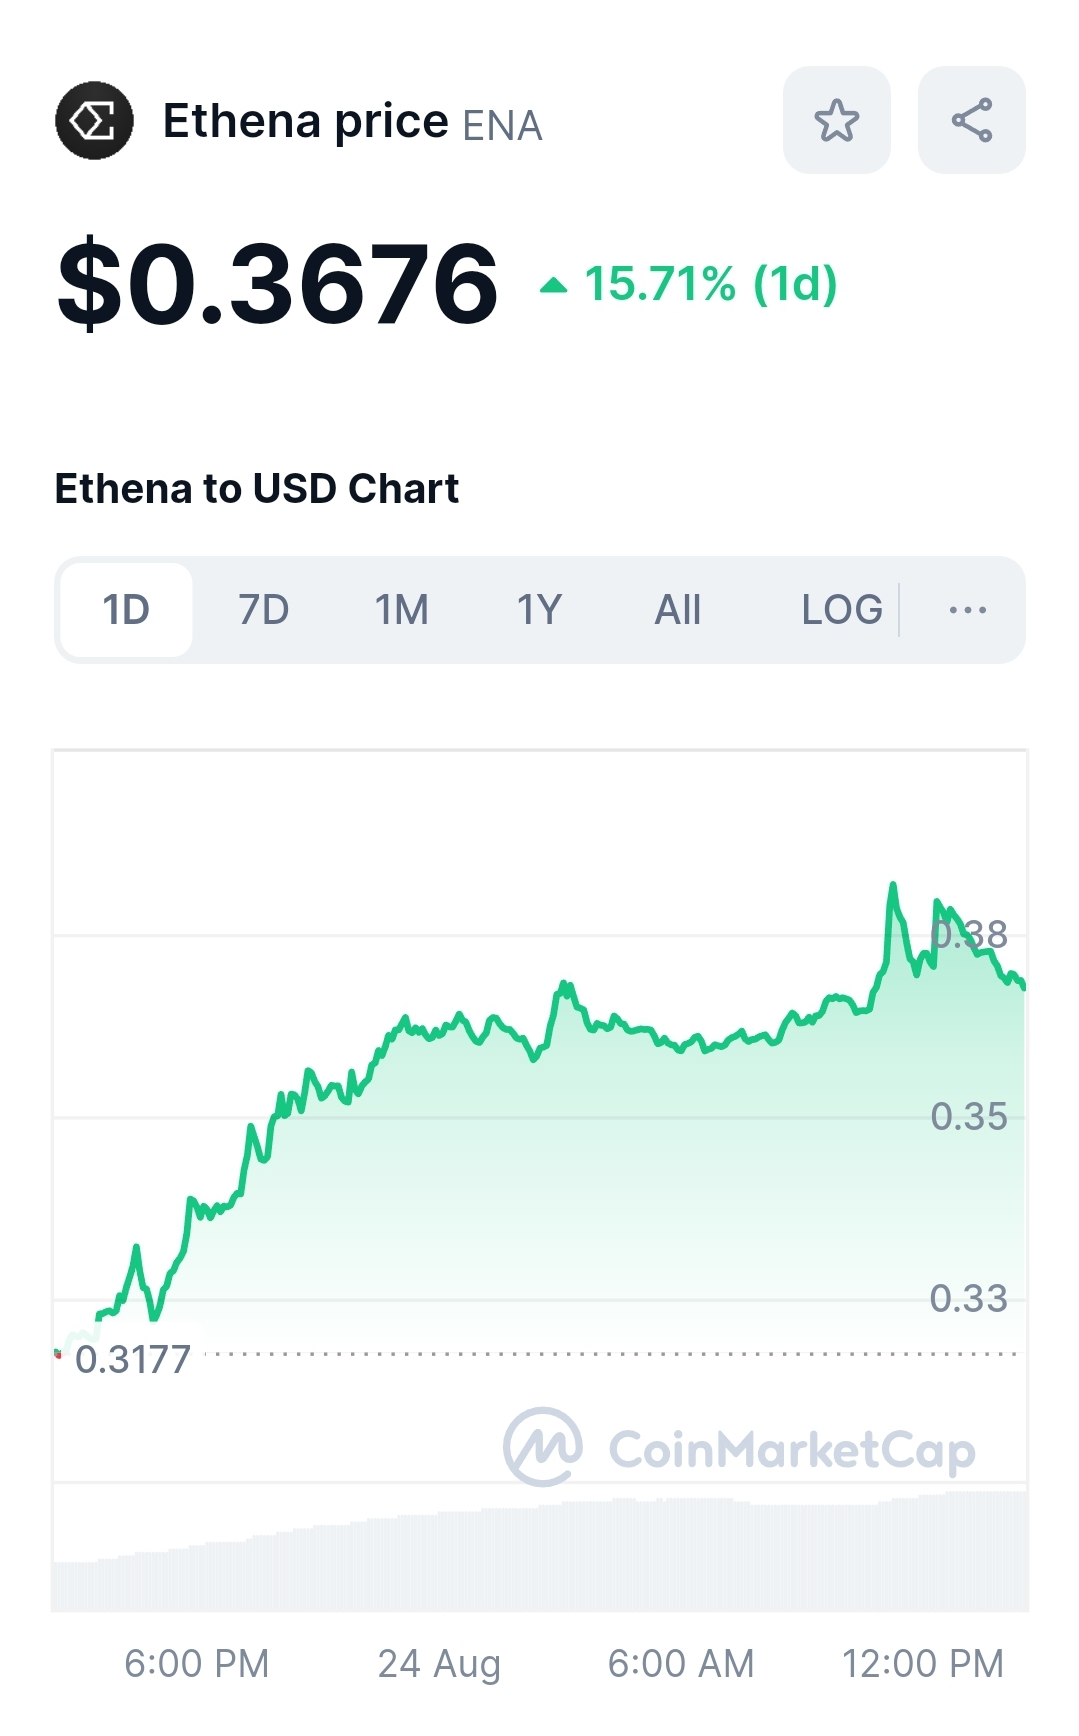Show the All-time price chart
Image resolution: width=1079 pixels, height=1736 pixels.
click(x=677, y=609)
